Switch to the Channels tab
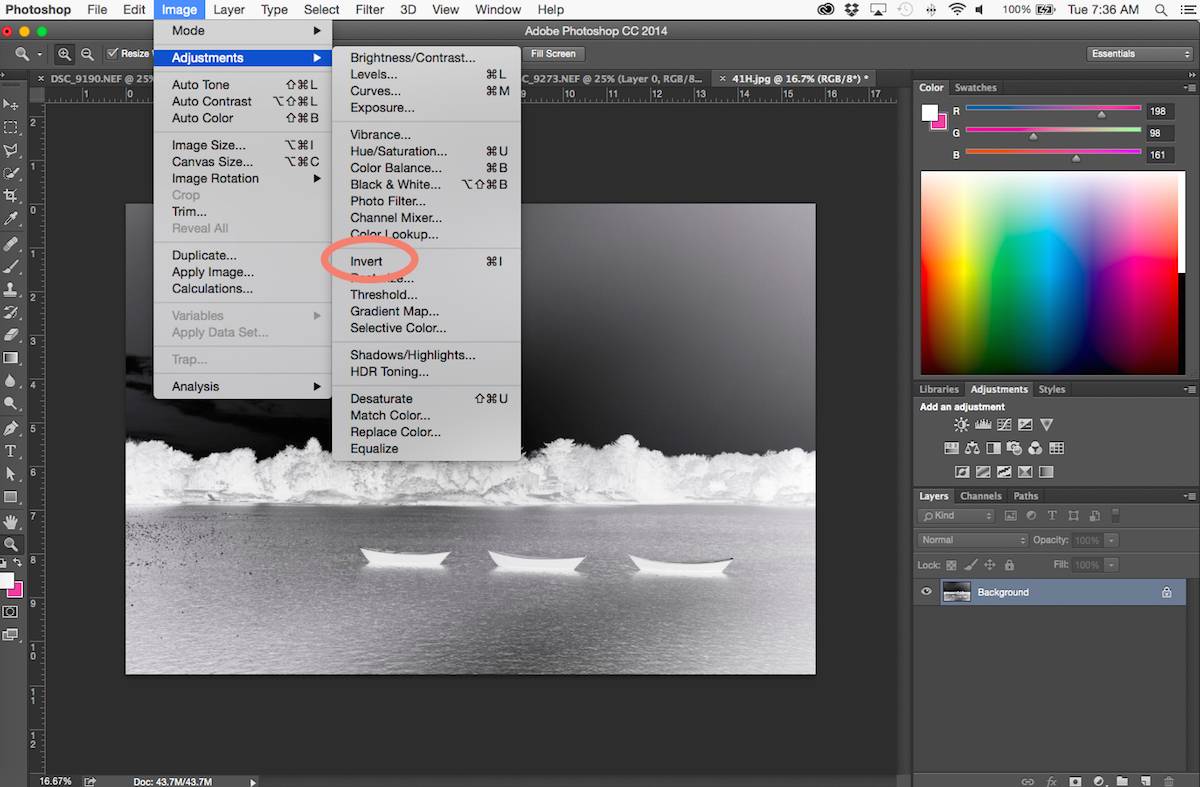The width and height of the screenshot is (1200, 787). click(980, 496)
